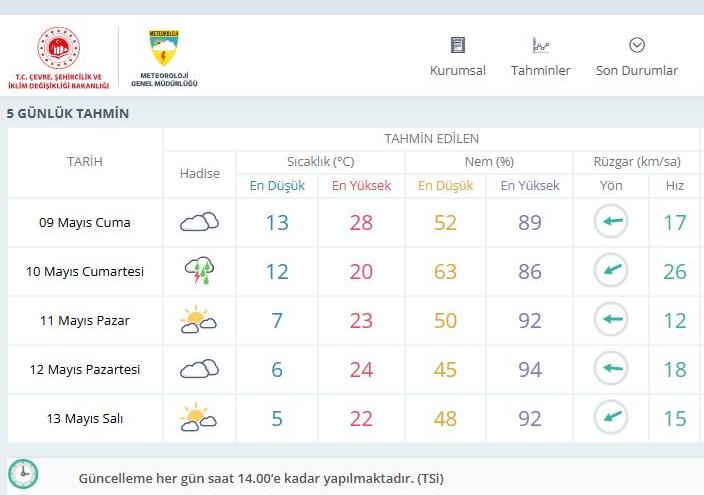Screen dimensions: 704x495
Task: Click the Meteoroloji Genel Müdürlüğü shield logo
Action: tap(164, 48)
